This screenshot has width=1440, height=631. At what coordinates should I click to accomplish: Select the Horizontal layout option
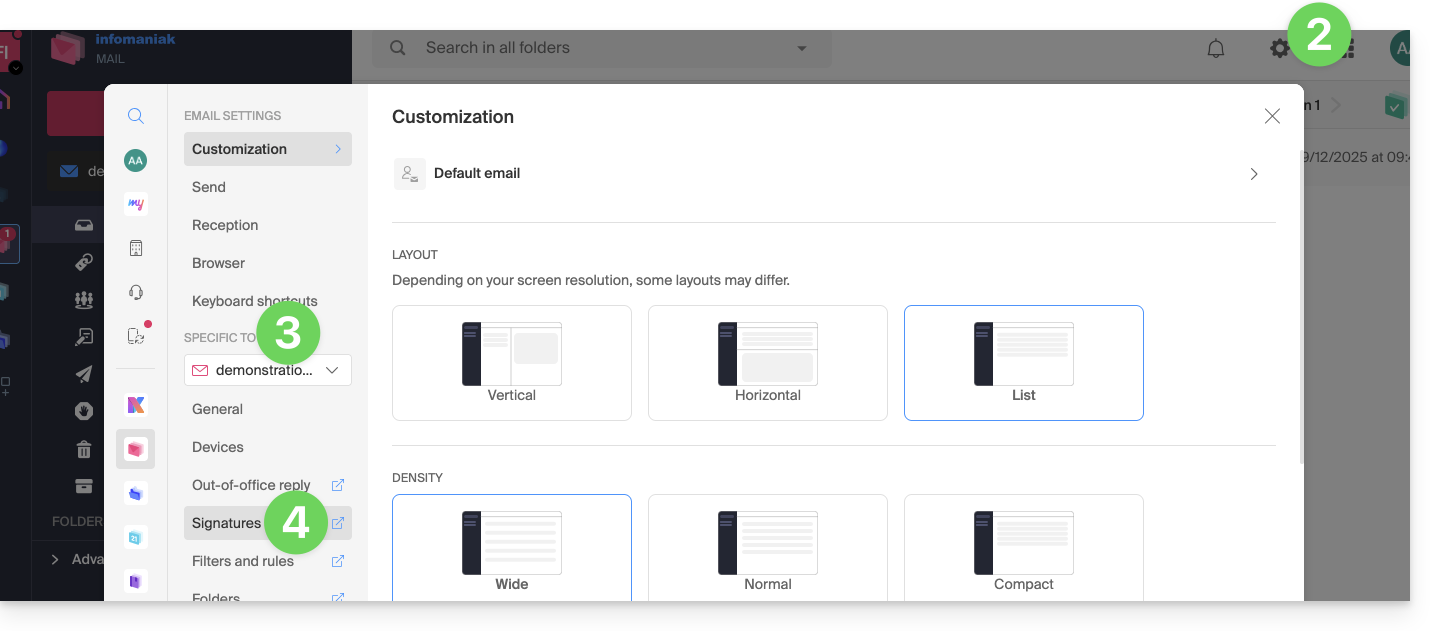coord(768,362)
